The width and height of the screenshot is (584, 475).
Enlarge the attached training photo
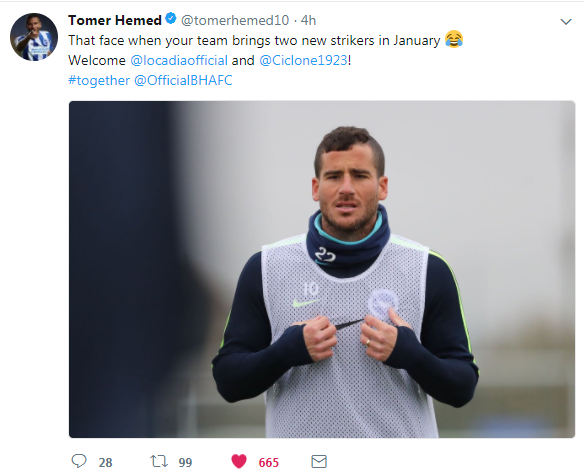pyautogui.click(x=322, y=269)
